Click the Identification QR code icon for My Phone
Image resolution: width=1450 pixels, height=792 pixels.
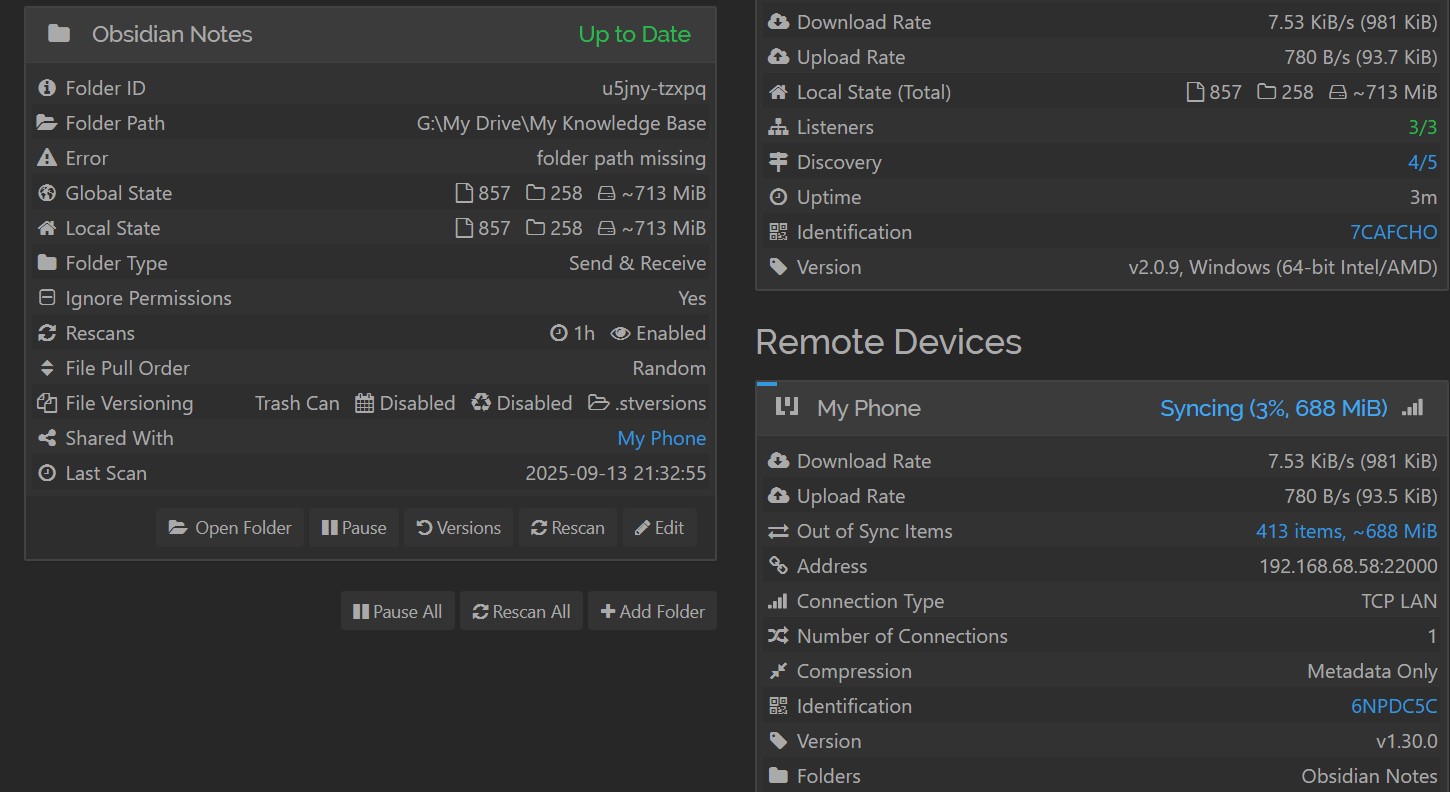coord(778,706)
